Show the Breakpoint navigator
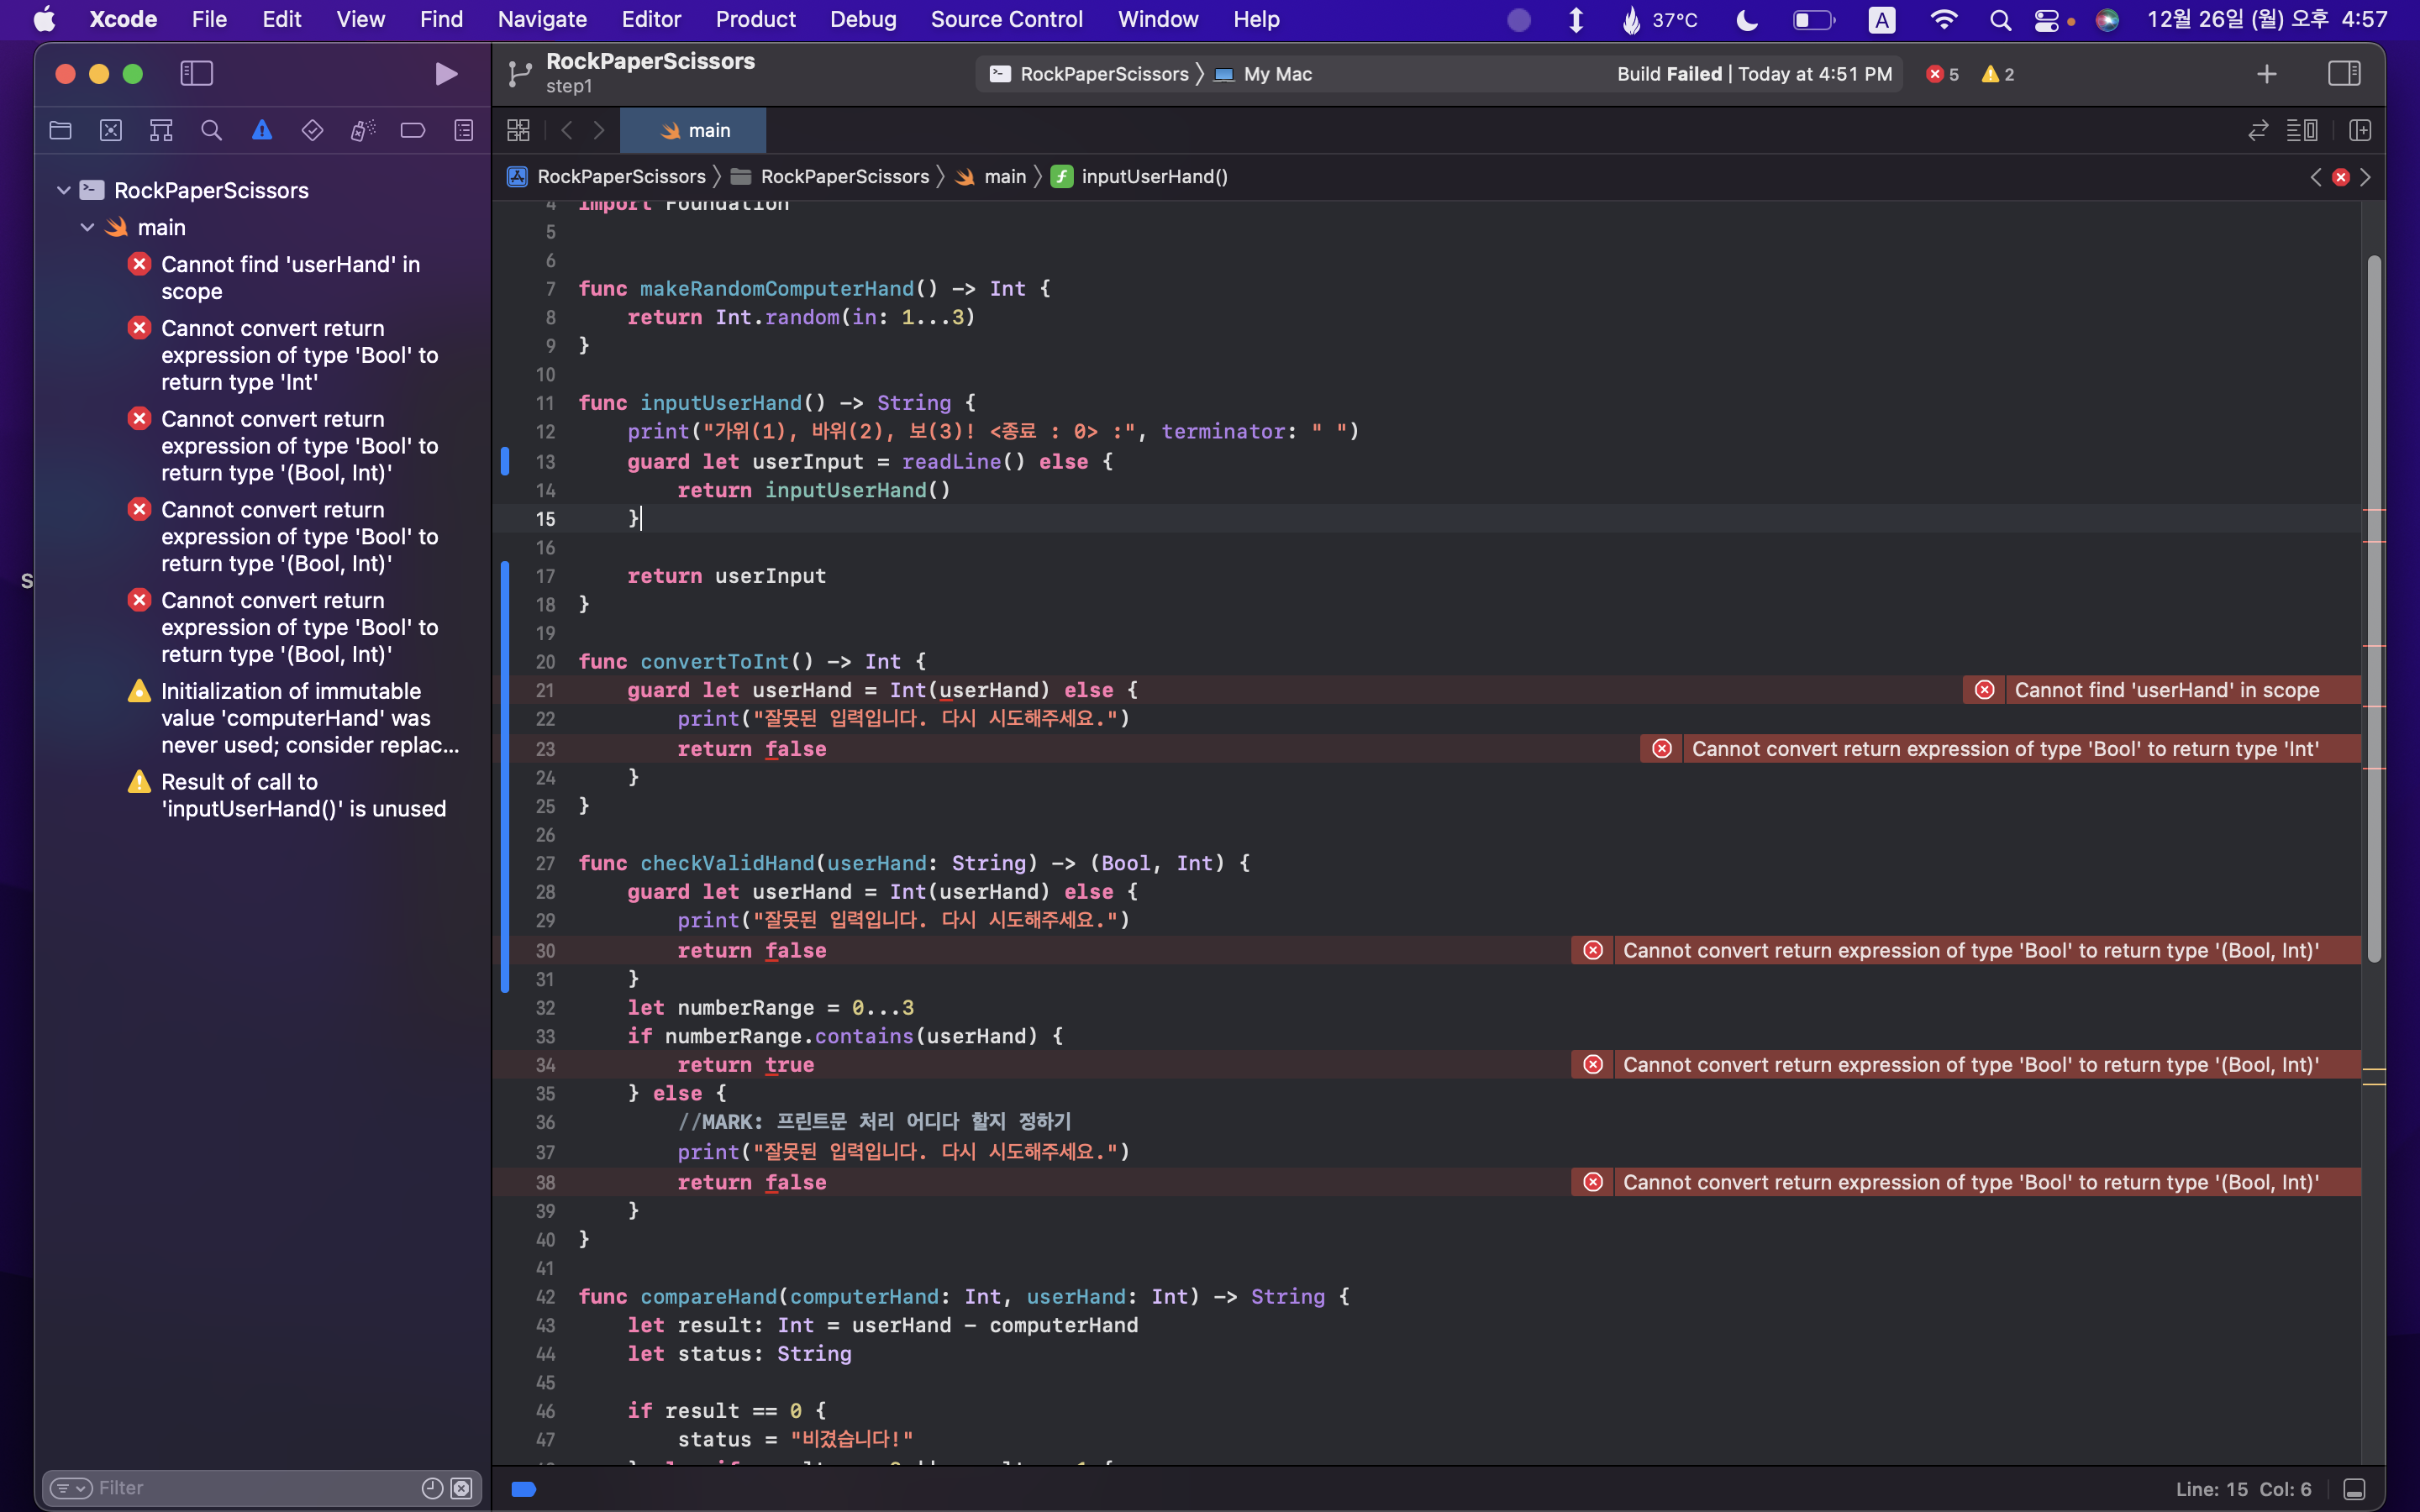The height and width of the screenshot is (1512, 2420). pyautogui.click(x=412, y=130)
